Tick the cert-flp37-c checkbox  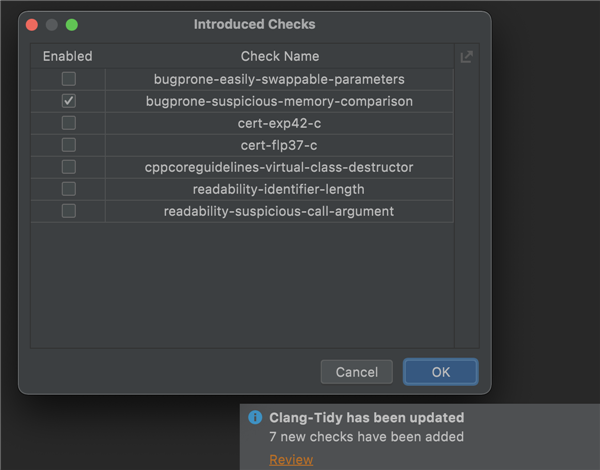coord(68,145)
